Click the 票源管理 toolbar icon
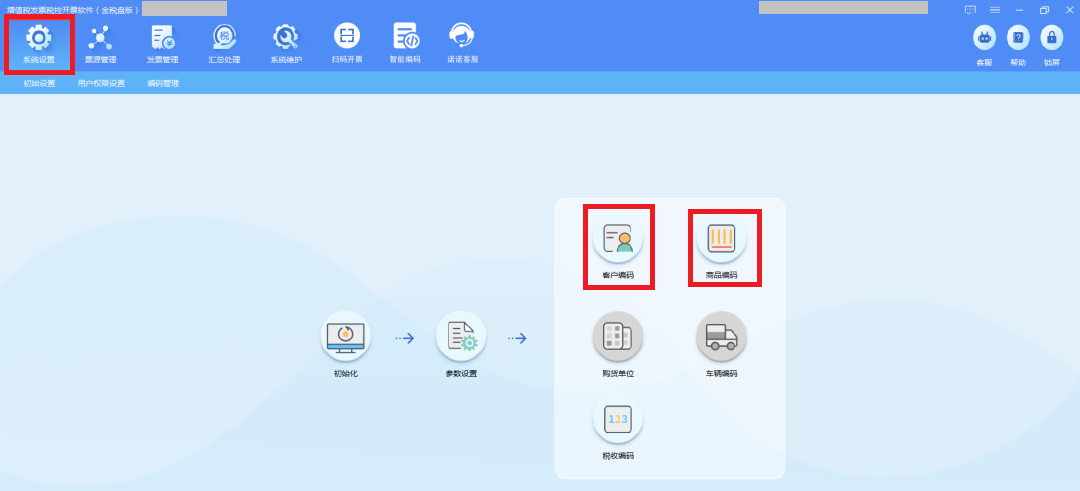Screen dimensions: 1080x491 coord(100,42)
